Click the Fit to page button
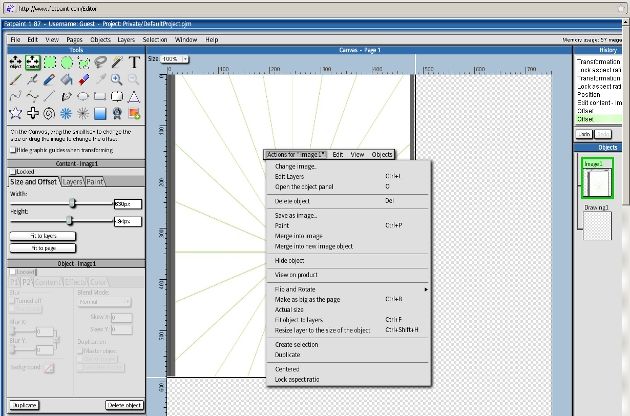 pos(43,248)
